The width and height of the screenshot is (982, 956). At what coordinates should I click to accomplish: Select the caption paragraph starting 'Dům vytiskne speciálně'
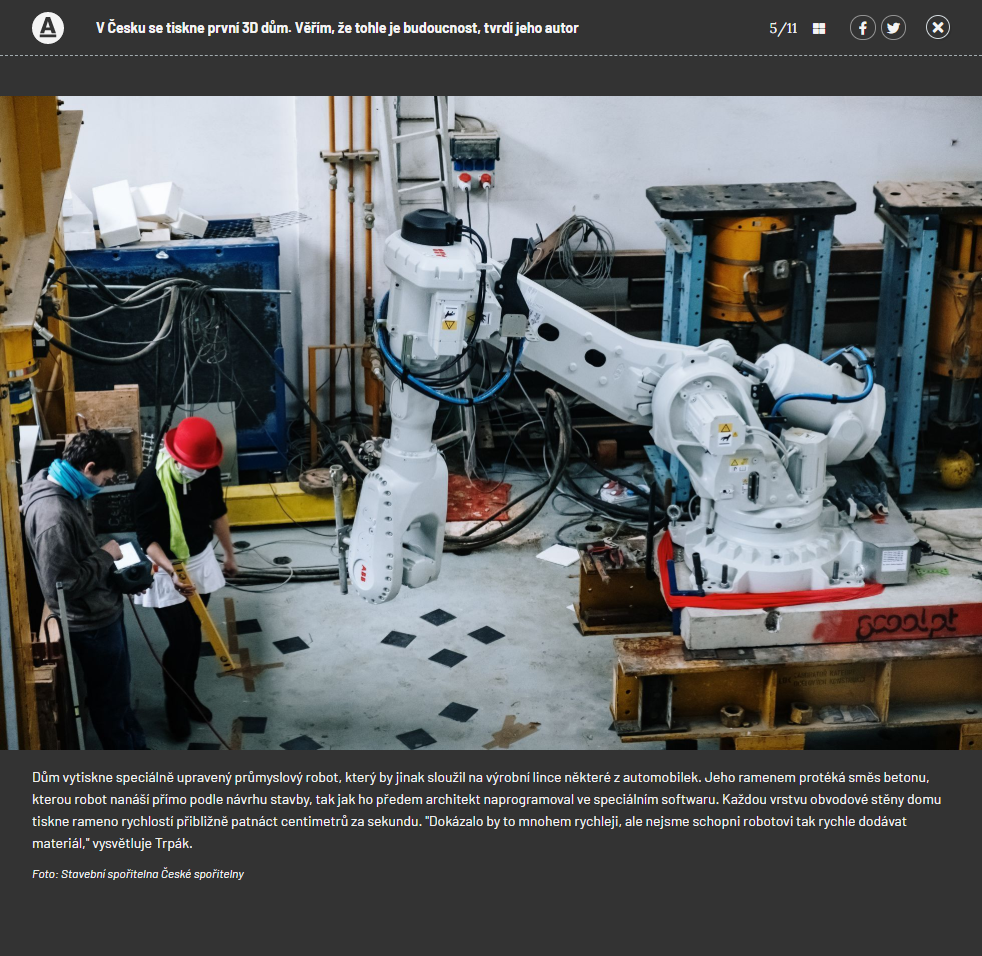(487, 810)
